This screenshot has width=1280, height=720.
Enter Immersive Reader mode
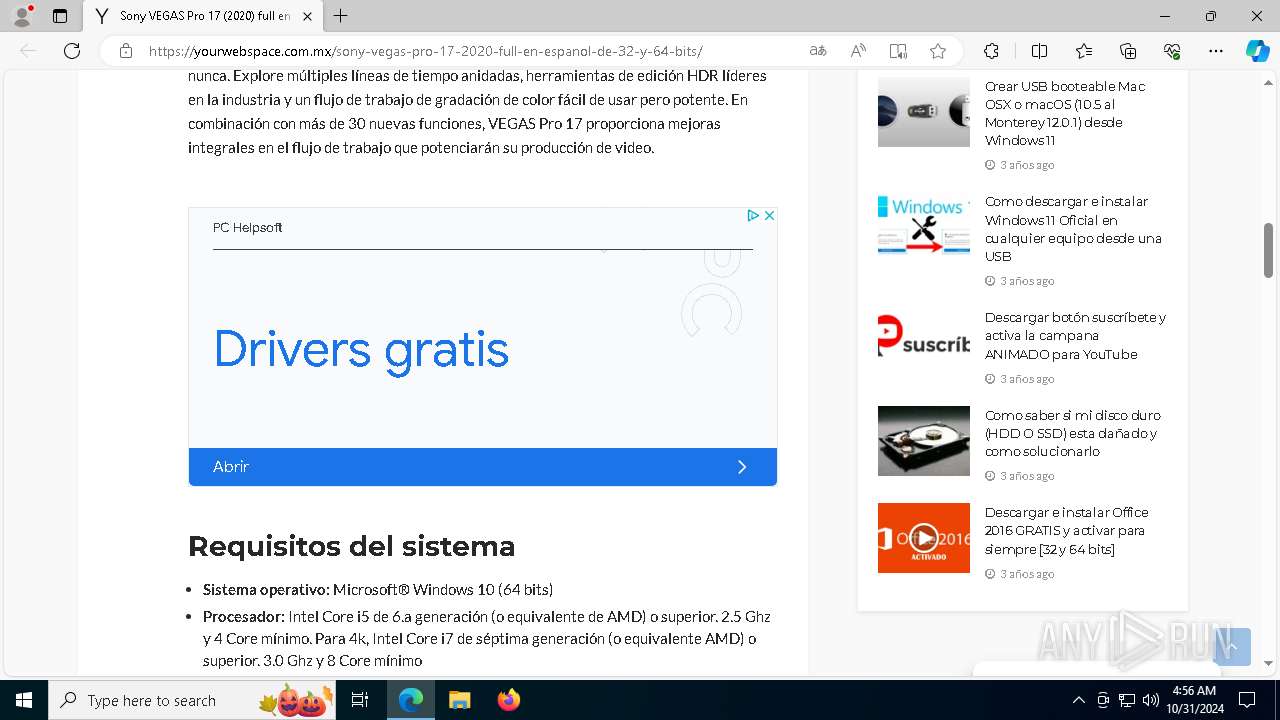898,51
